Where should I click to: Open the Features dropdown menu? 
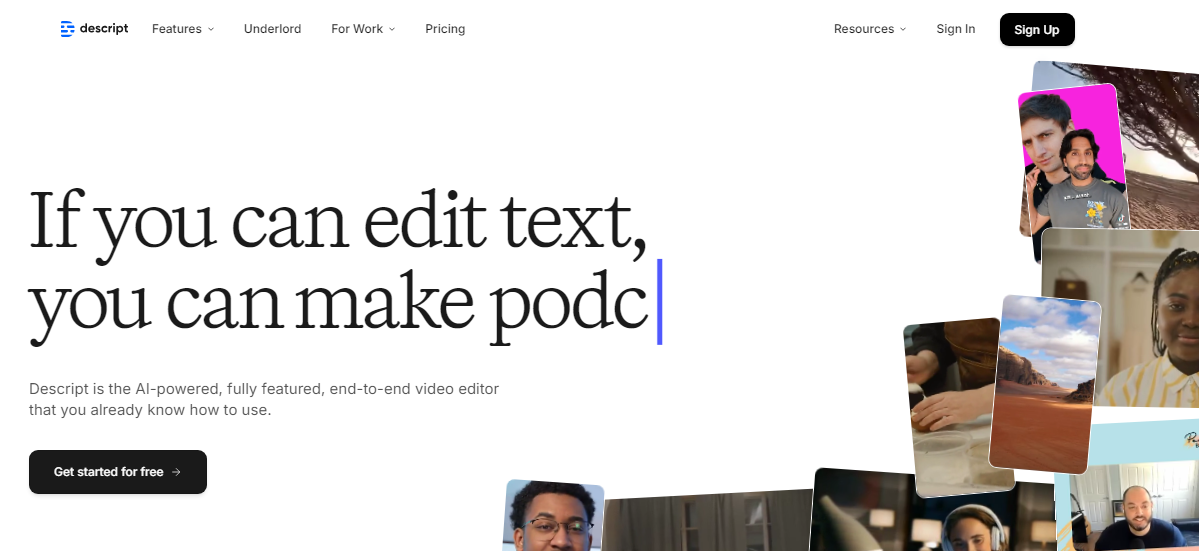tap(183, 29)
